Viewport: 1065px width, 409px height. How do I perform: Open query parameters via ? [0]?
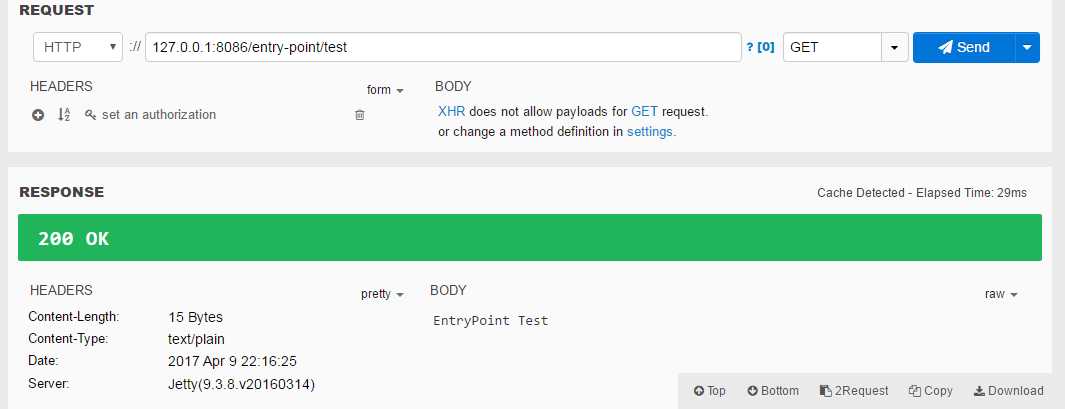point(760,47)
